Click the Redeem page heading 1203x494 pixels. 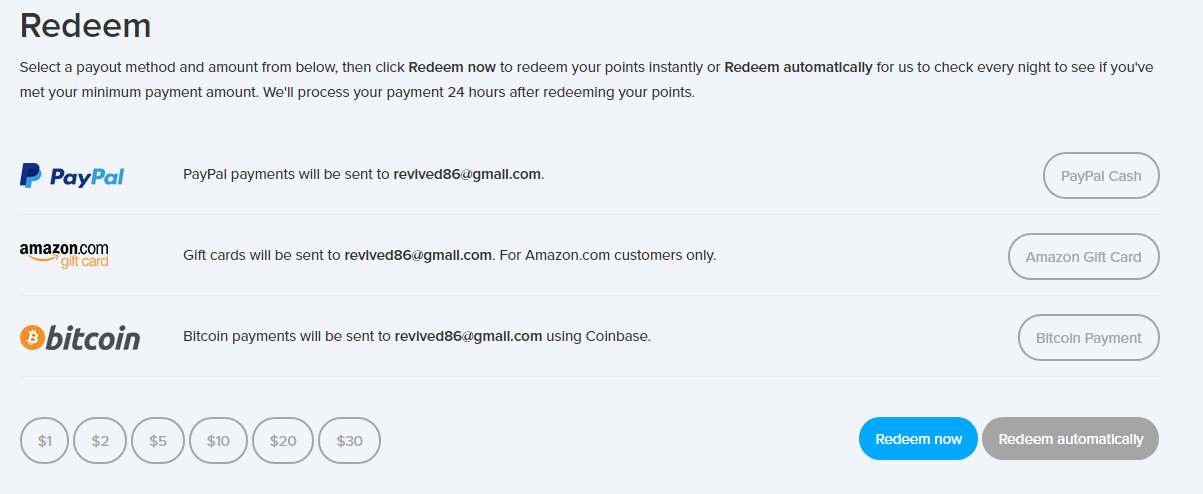point(85,26)
